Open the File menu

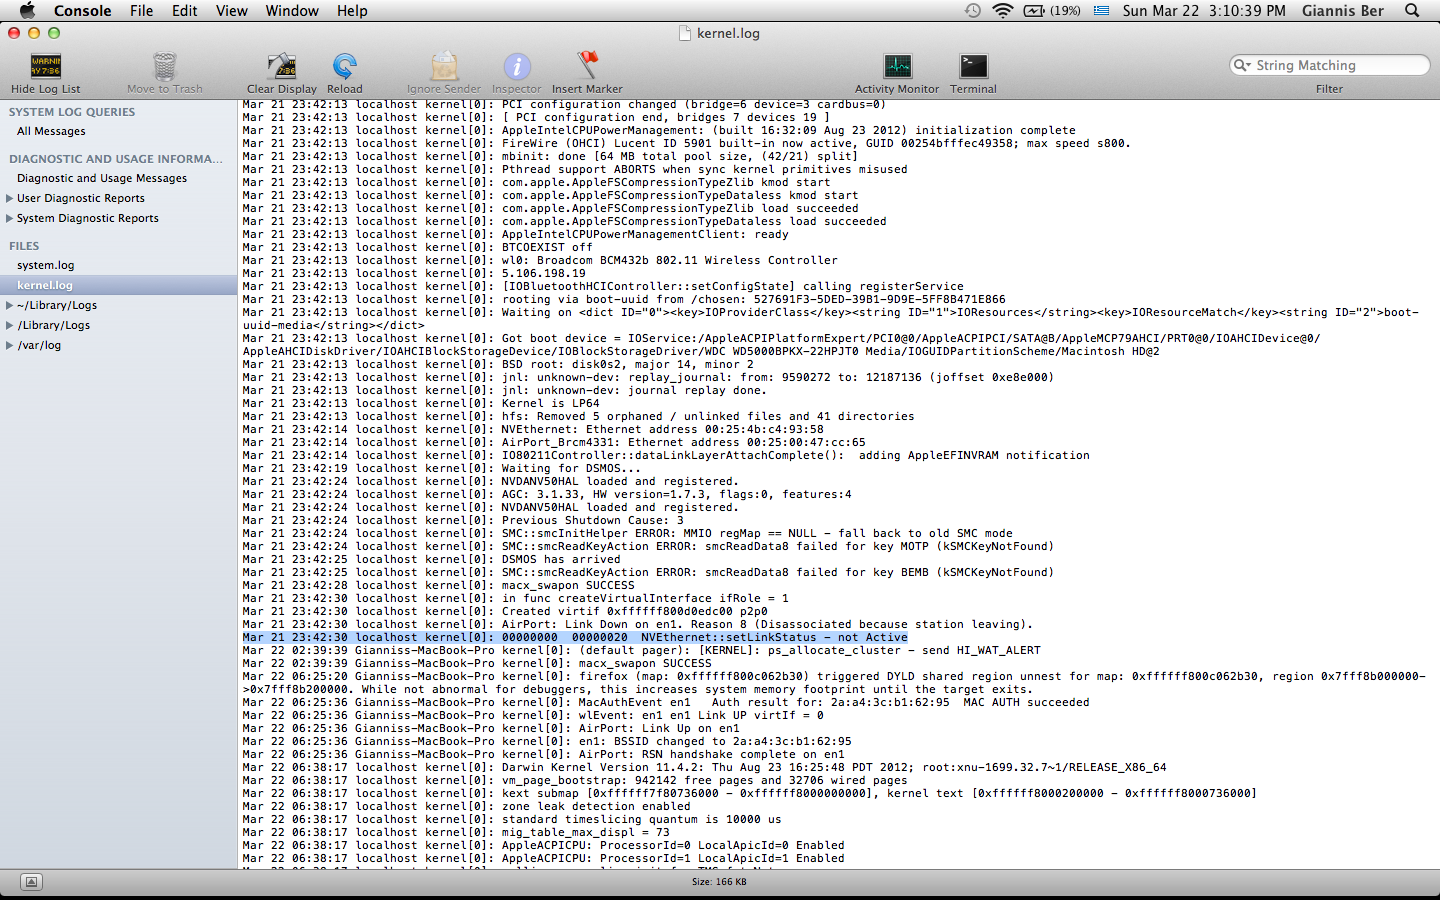pyautogui.click(x=142, y=10)
